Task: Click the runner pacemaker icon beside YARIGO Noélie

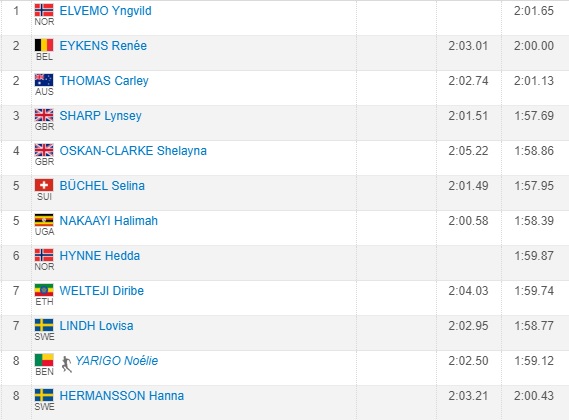Action: click(66, 364)
